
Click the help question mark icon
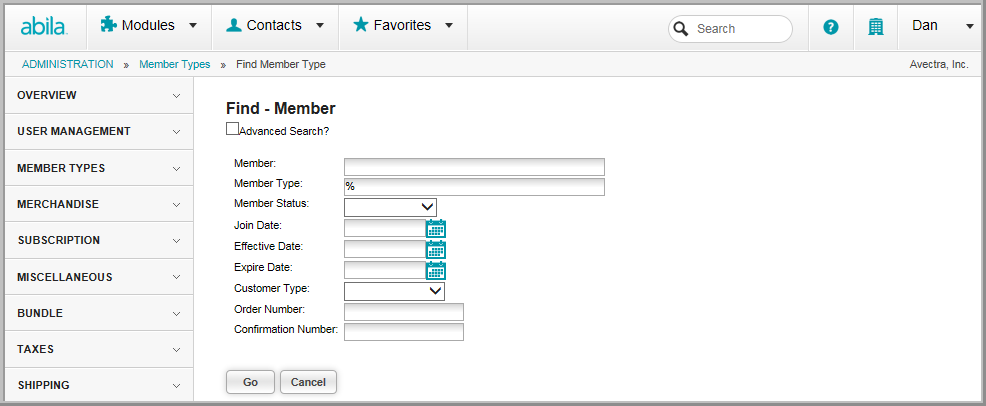(x=831, y=27)
